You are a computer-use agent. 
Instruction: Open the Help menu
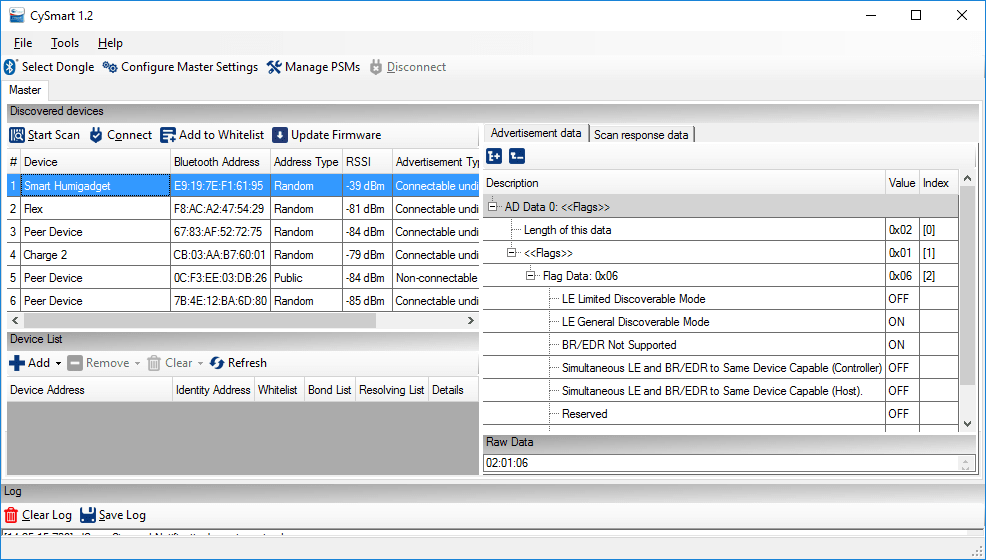110,43
